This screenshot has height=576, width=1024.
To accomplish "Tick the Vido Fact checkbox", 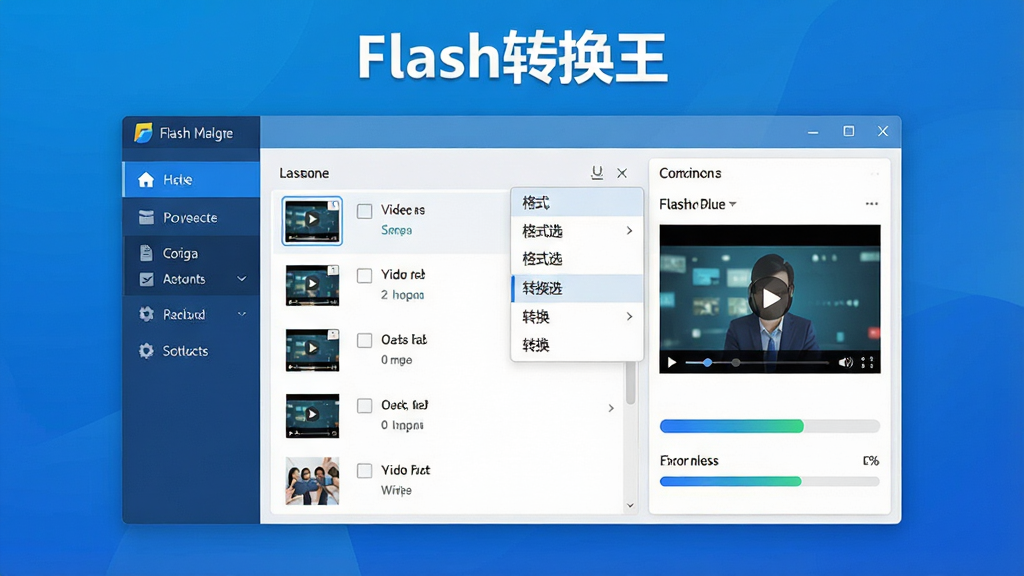I will click(x=364, y=470).
